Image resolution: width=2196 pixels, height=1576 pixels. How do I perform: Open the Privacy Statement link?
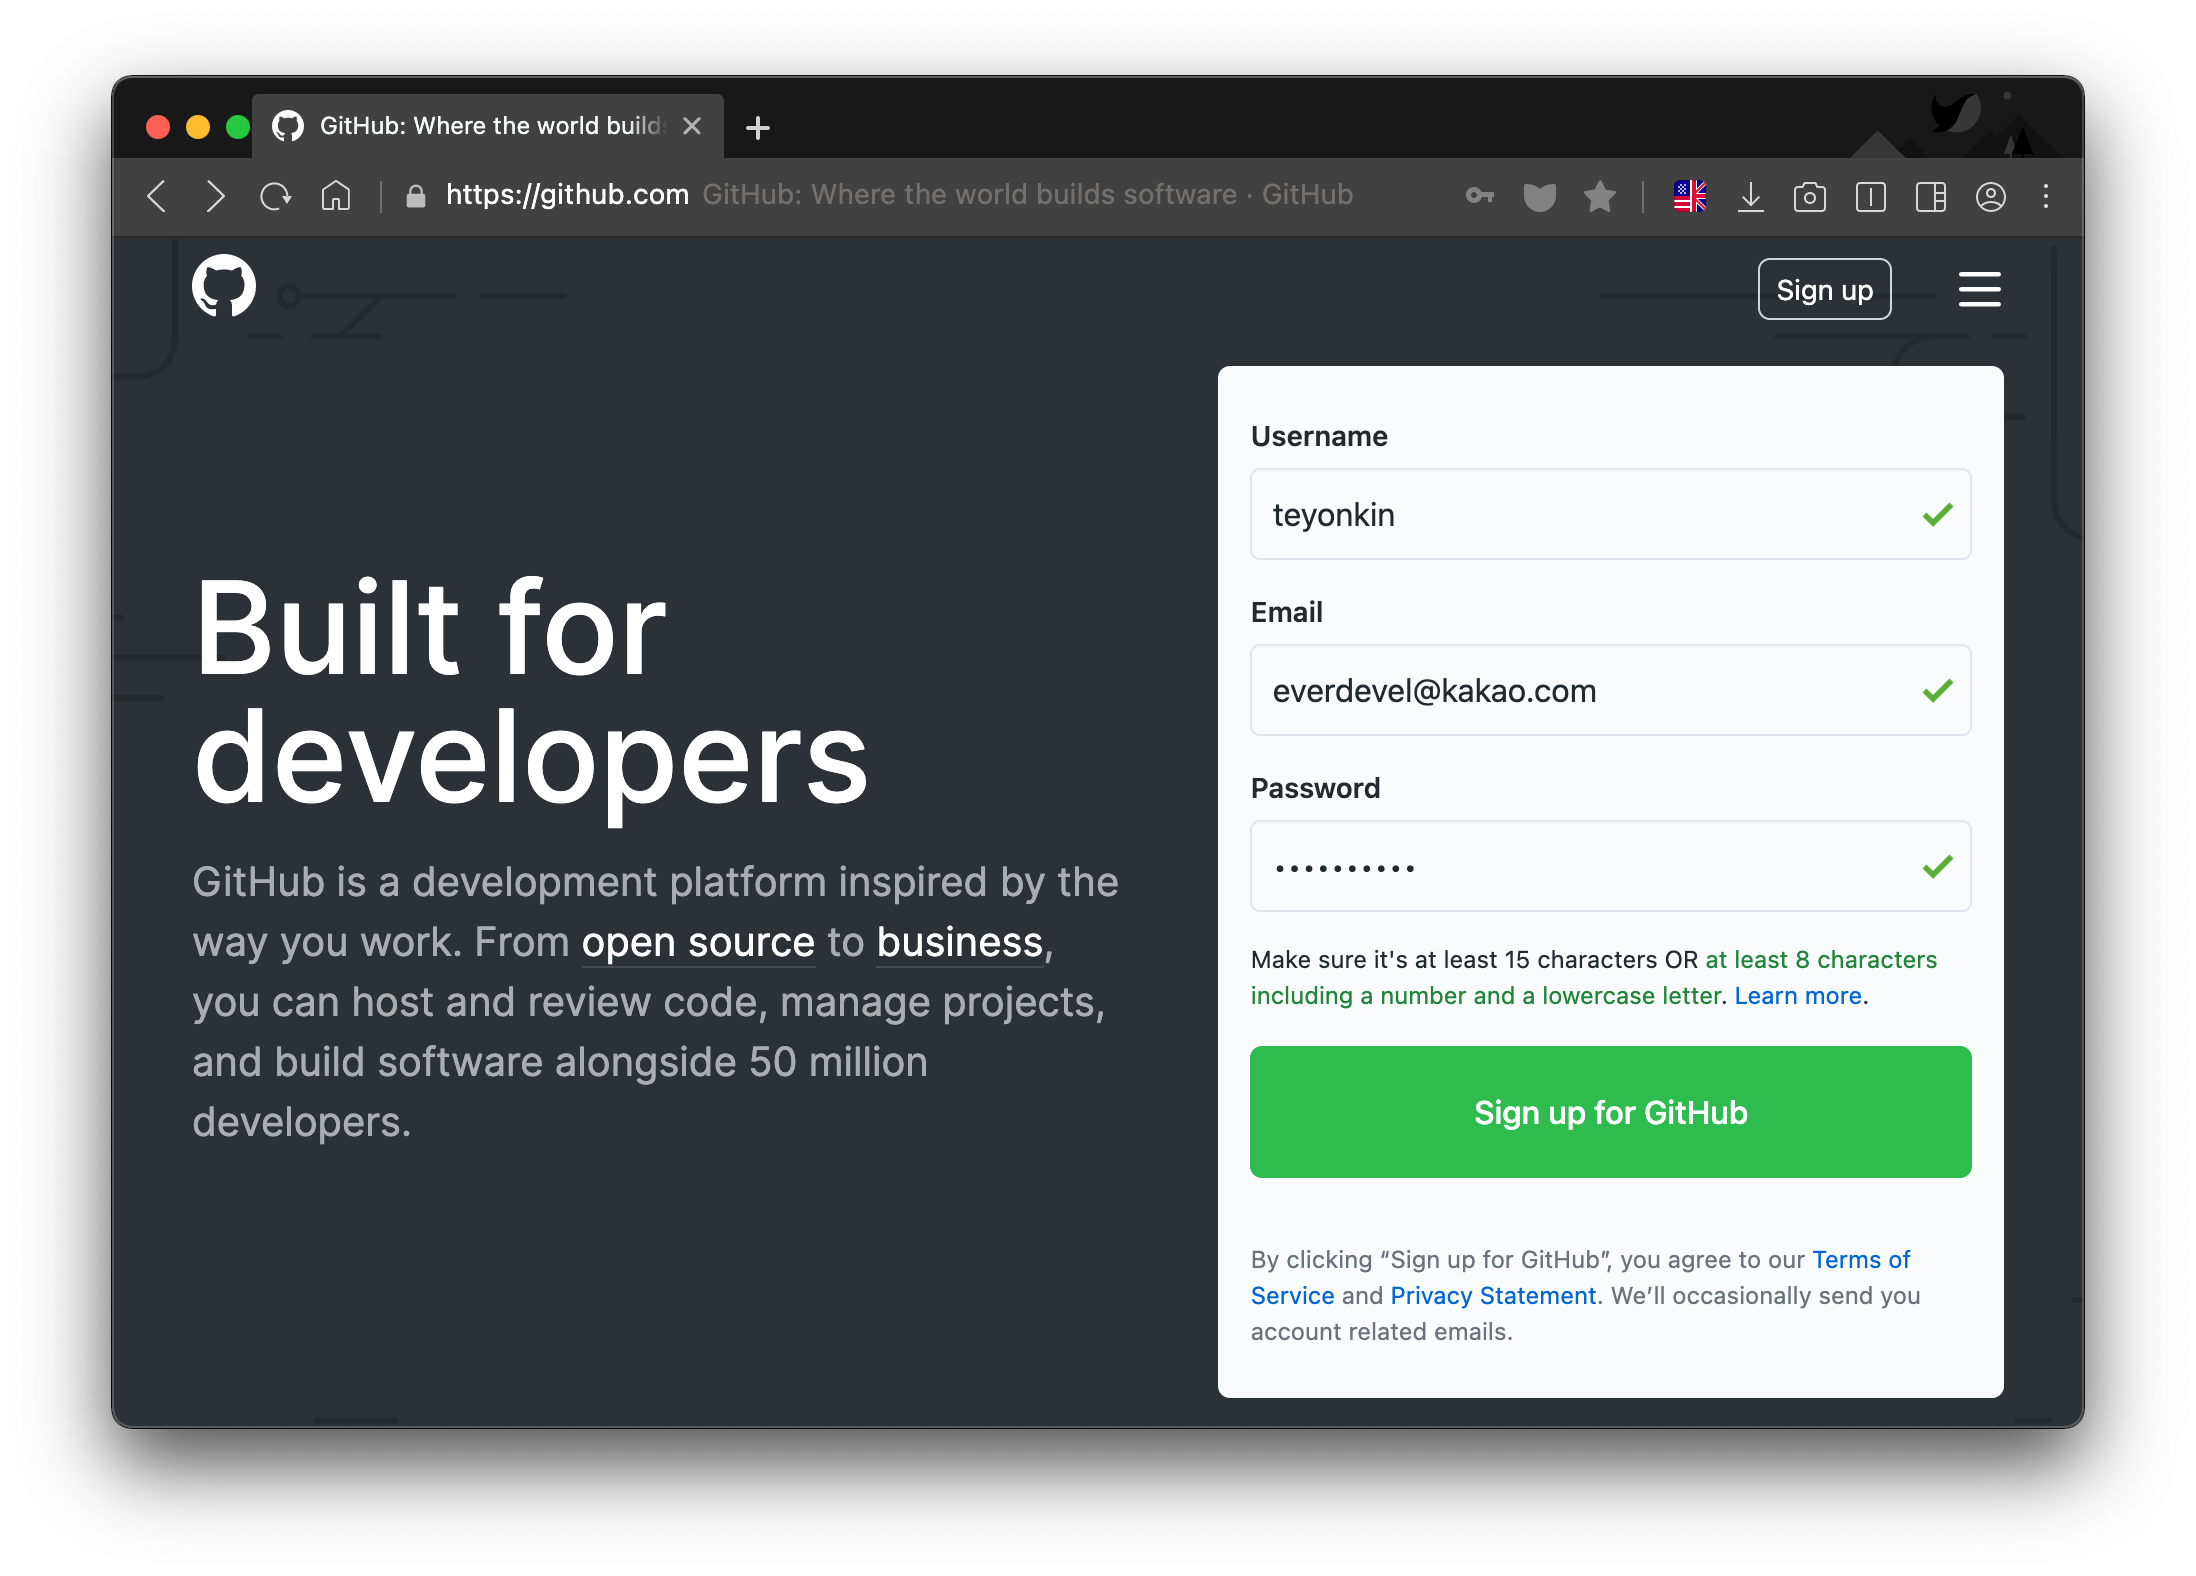(1493, 1296)
